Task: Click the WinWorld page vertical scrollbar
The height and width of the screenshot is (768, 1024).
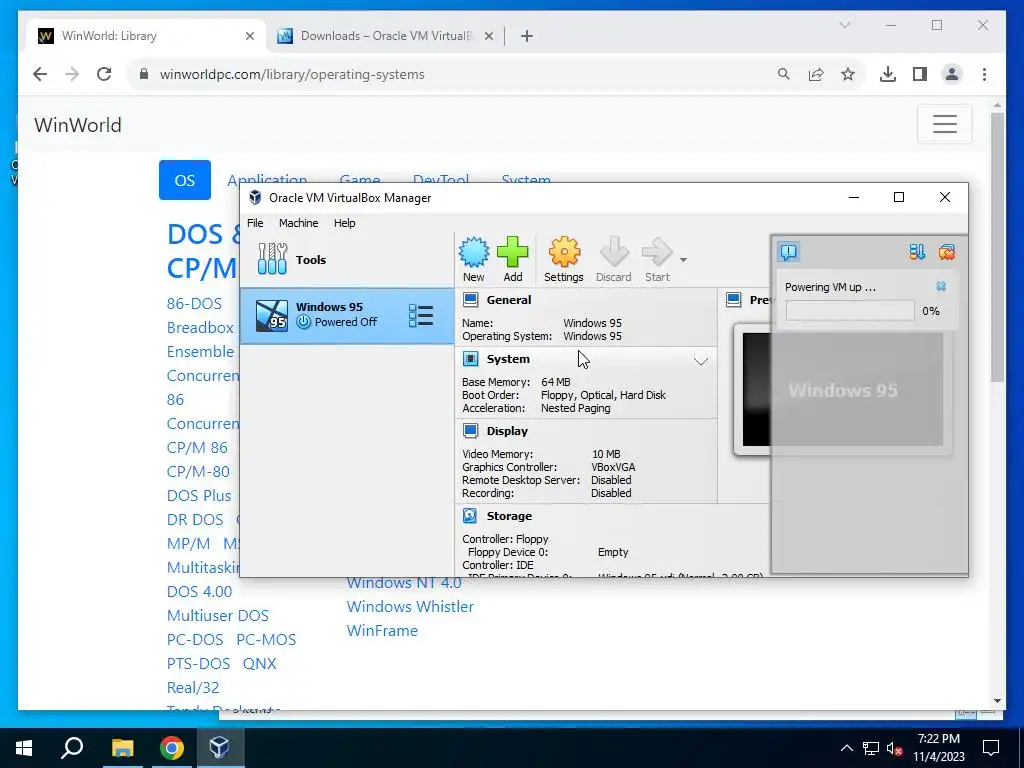Action: pos(997,248)
